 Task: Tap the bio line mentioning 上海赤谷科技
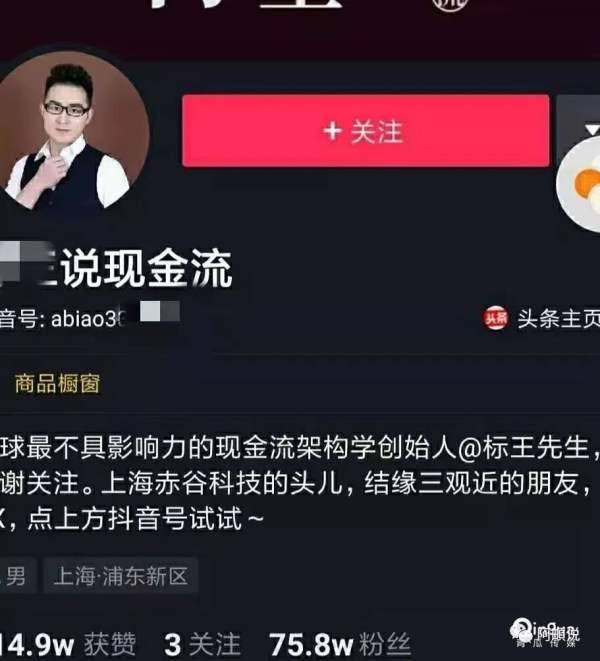pyautogui.click(x=295, y=483)
